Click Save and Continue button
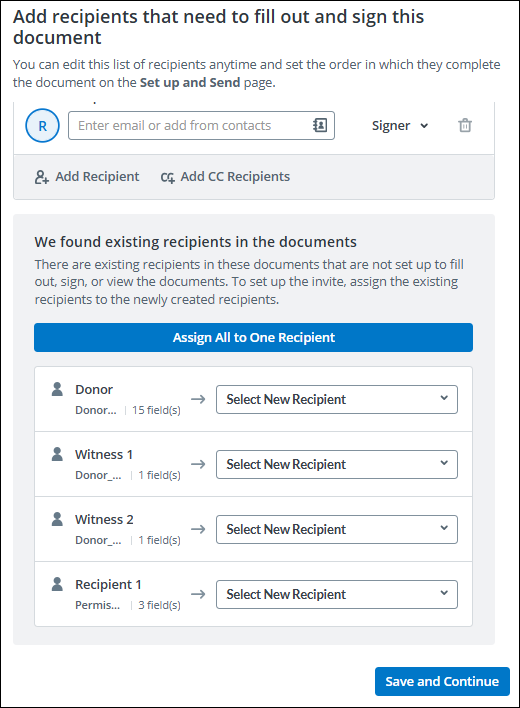The height and width of the screenshot is (708, 520). pyautogui.click(x=442, y=681)
